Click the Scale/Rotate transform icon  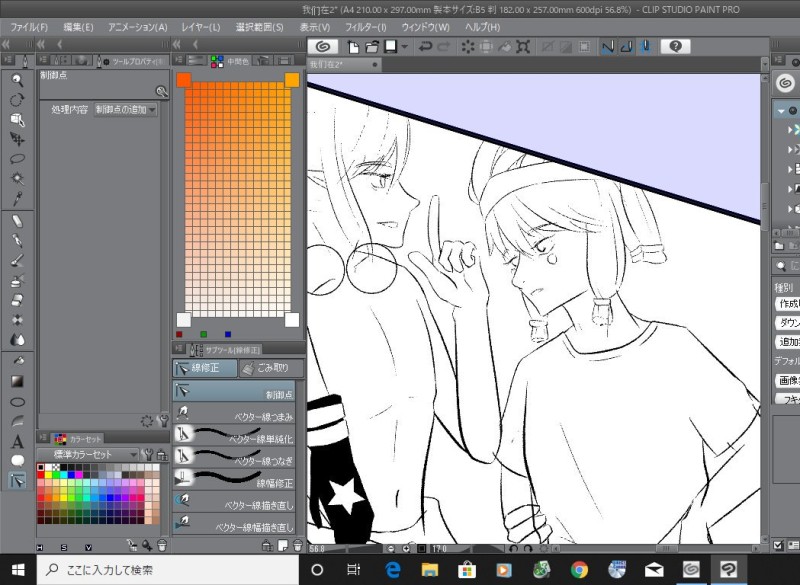coord(523,47)
